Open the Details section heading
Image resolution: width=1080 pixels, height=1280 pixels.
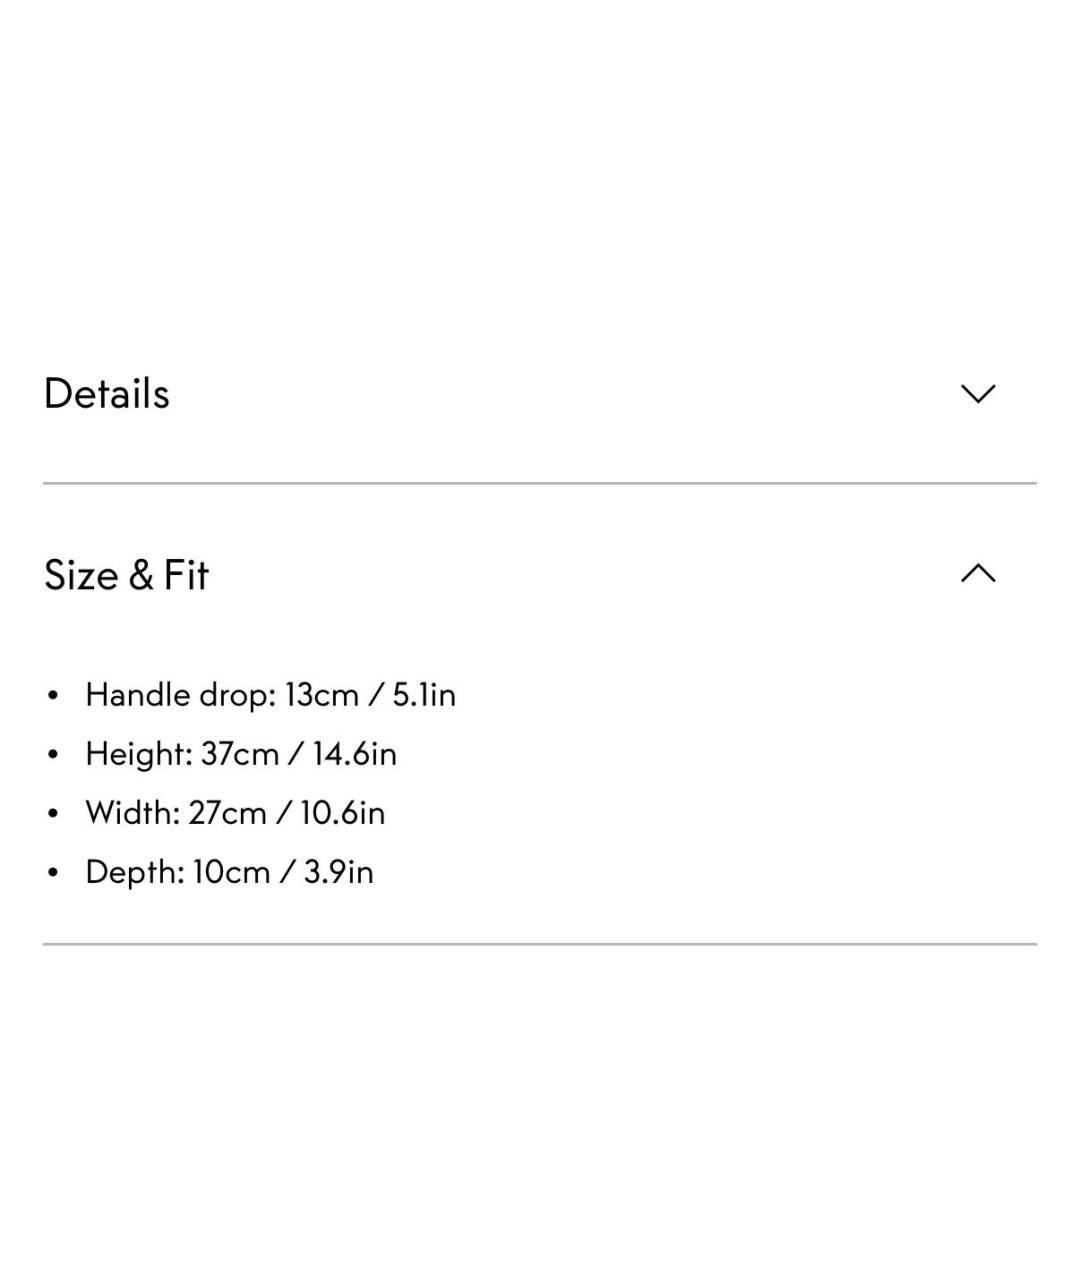pos(107,394)
